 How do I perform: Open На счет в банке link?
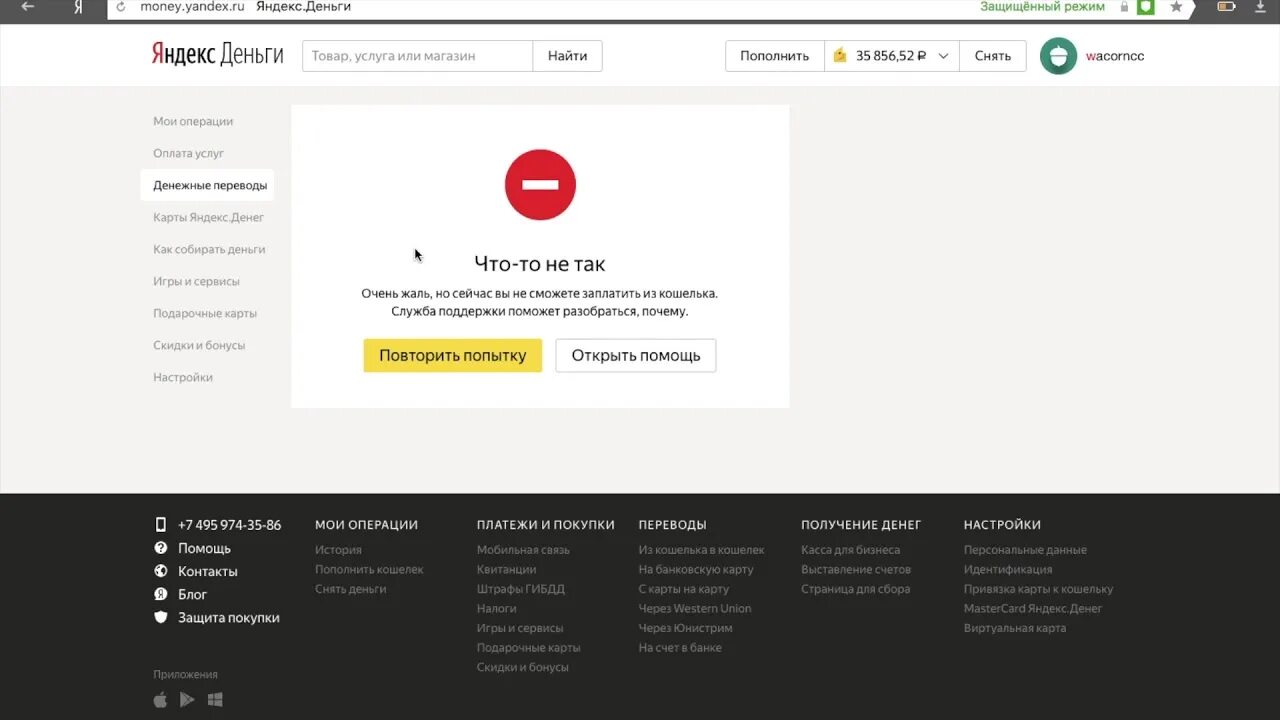pyautogui.click(x=680, y=647)
